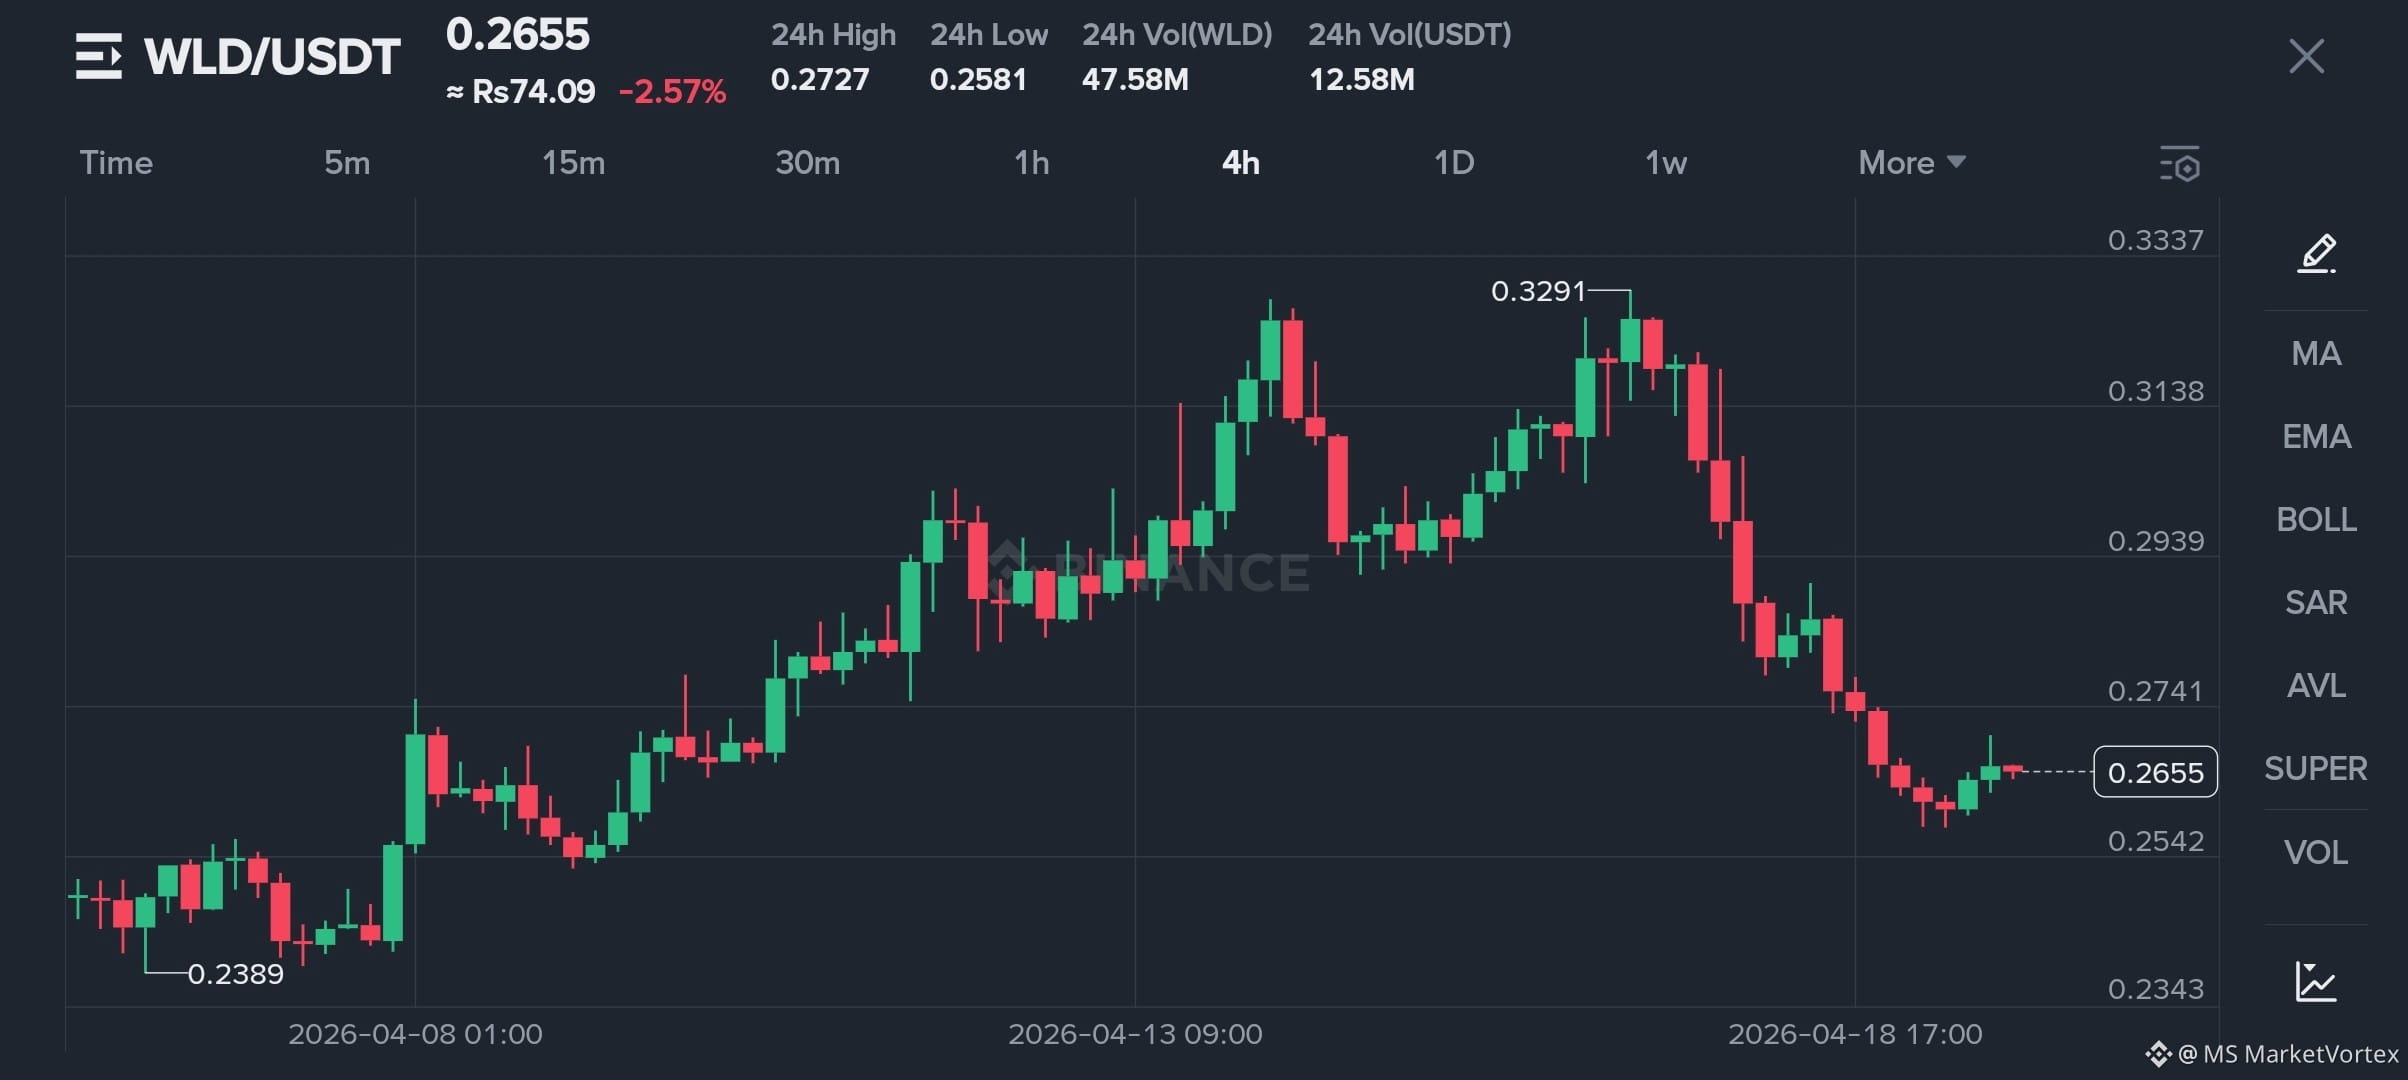Click the 24h High value 0.2727
This screenshot has width=2408, height=1080.
pyautogui.click(x=820, y=79)
